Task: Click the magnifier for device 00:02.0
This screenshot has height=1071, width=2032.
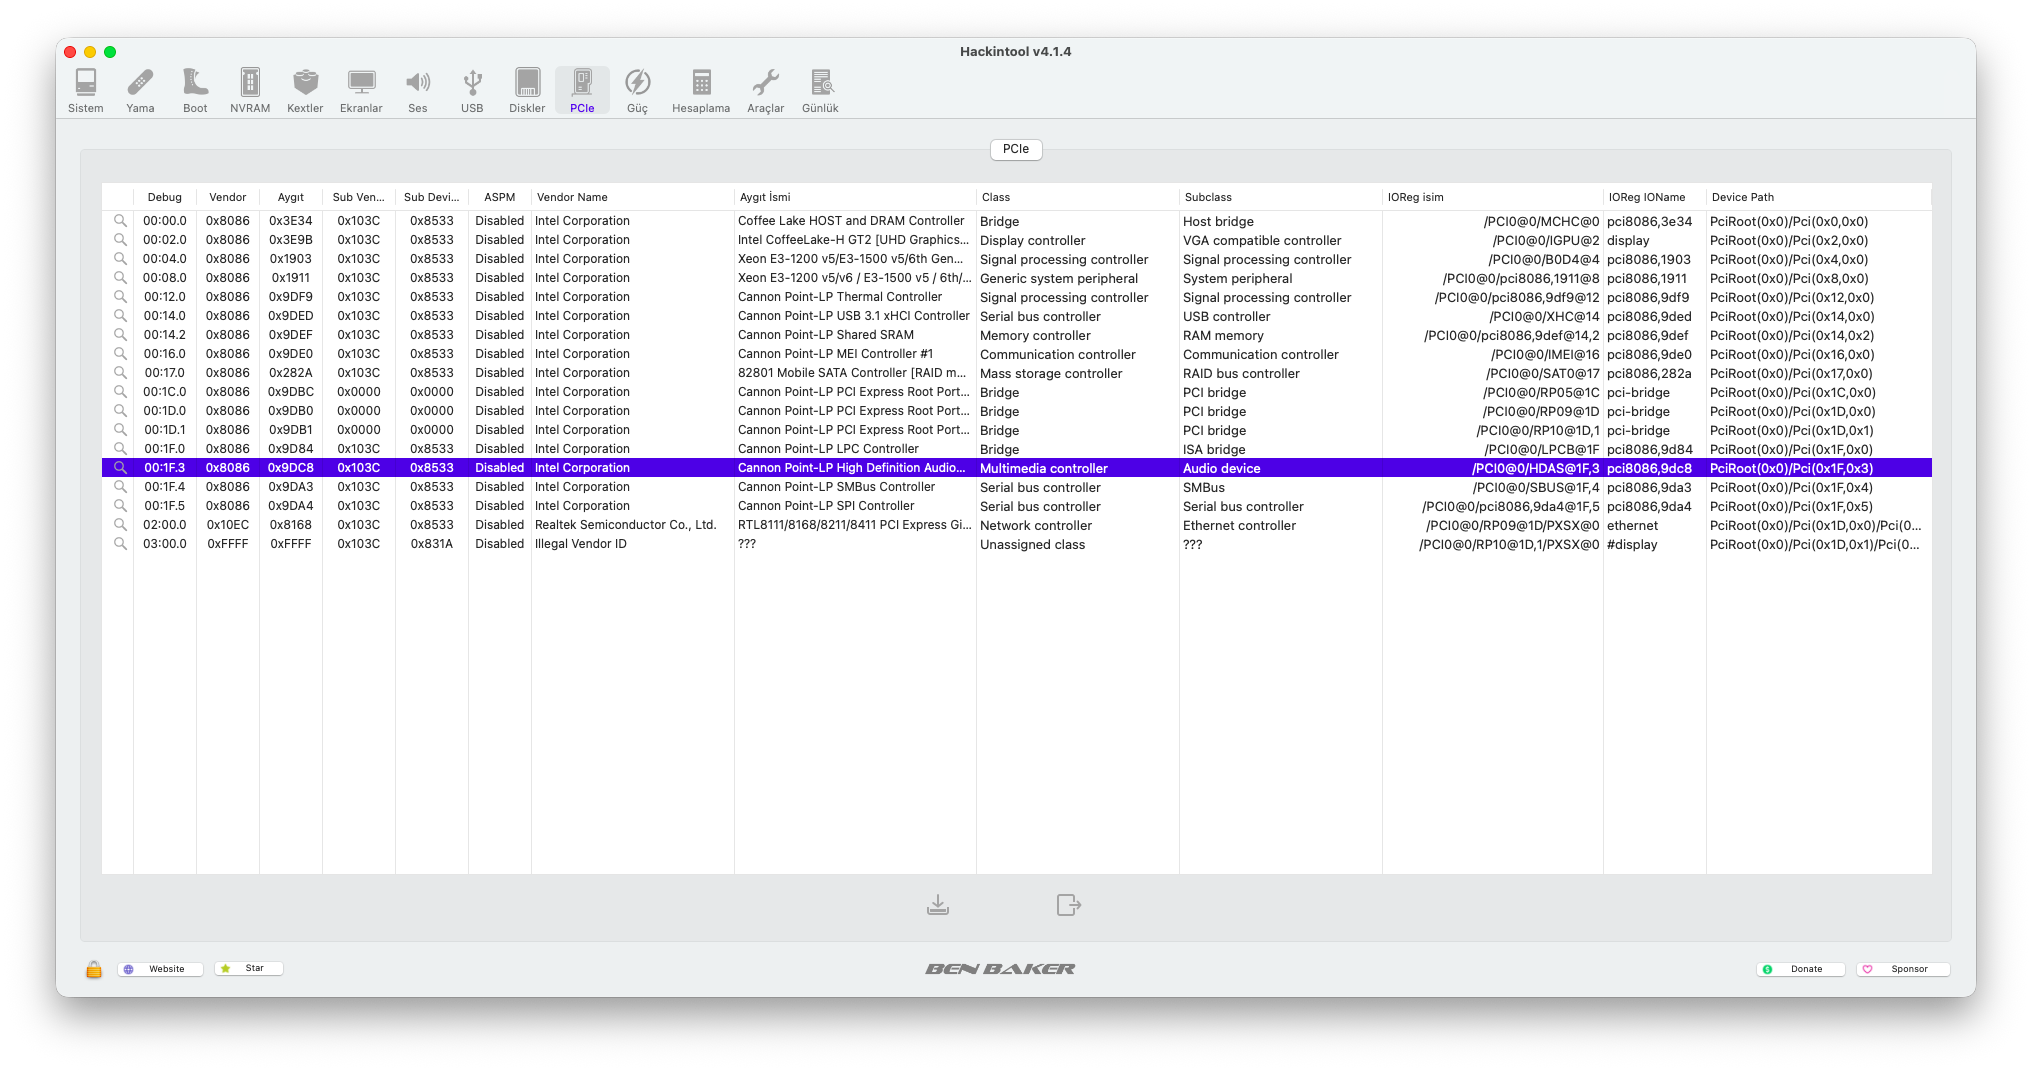Action: point(120,240)
